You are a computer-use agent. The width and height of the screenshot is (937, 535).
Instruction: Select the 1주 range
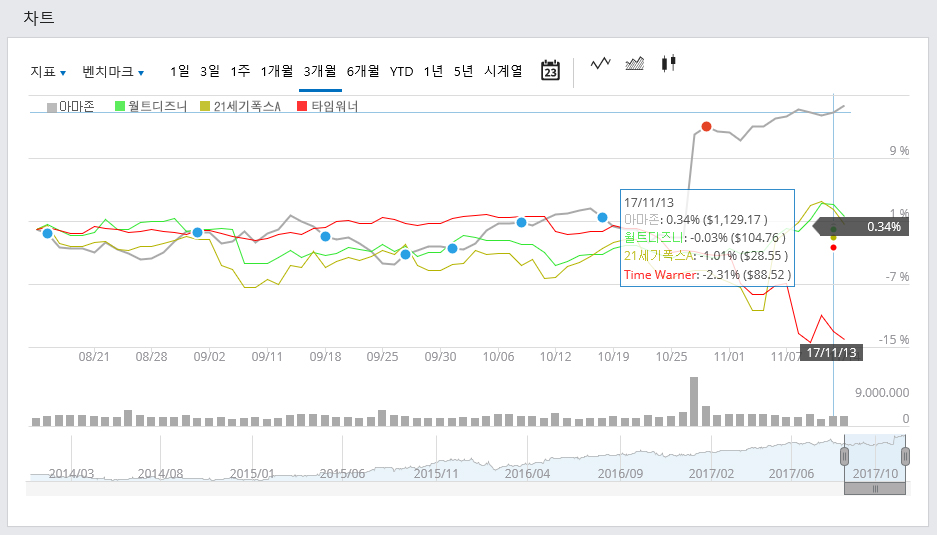[x=240, y=71]
